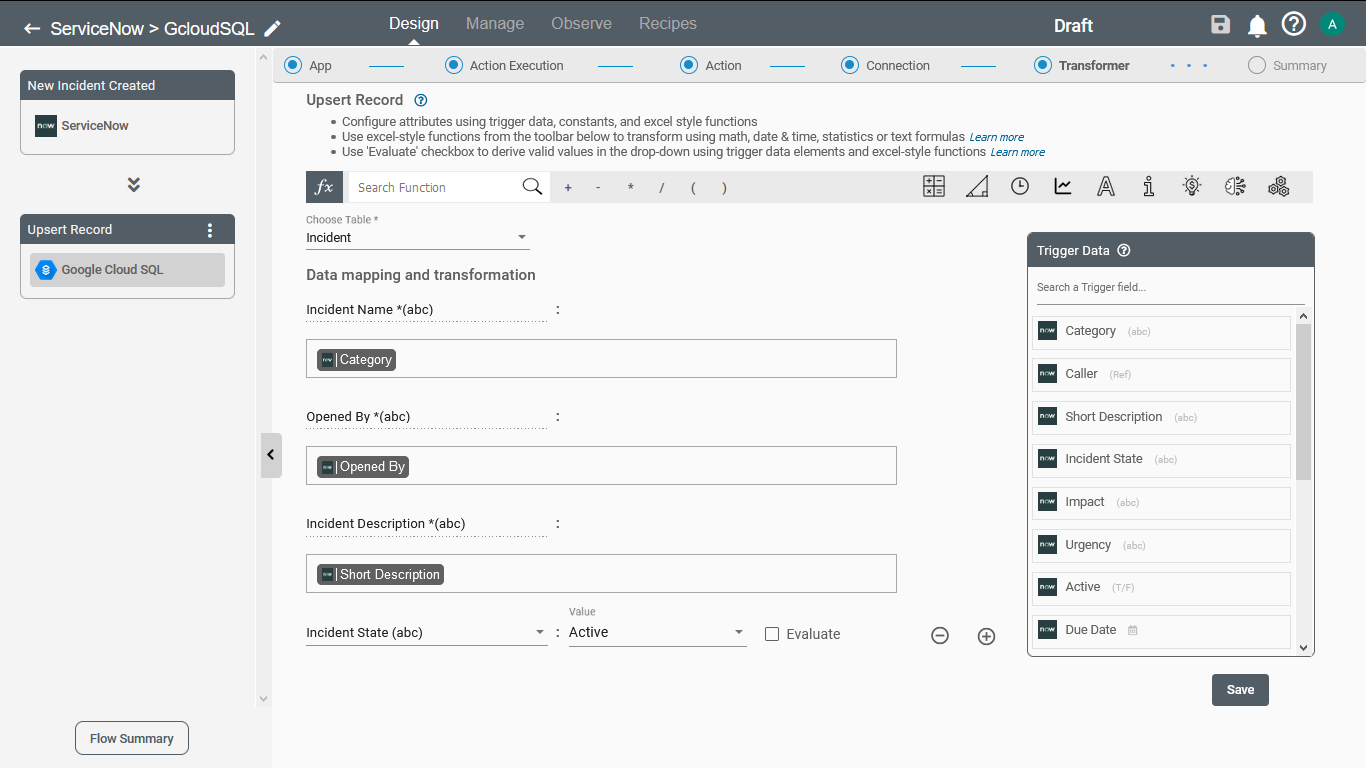The width and height of the screenshot is (1366, 768).
Task: Insert the minus operator
Action: (x=598, y=188)
